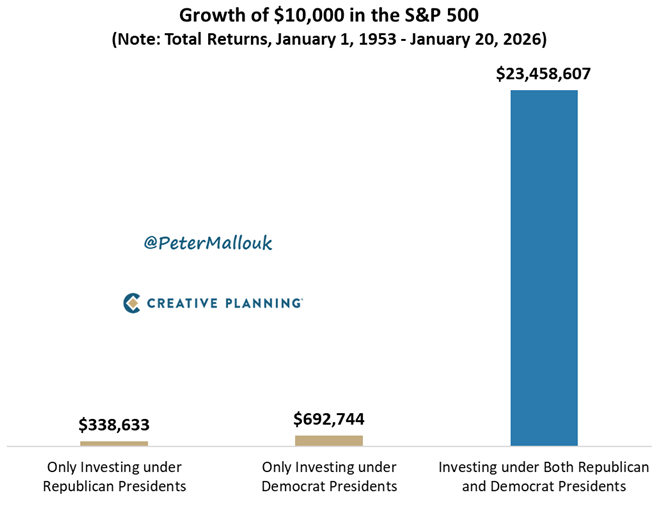Select 'Only Investing under Democrat Presidents' axis label
The width and height of the screenshot is (664, 507).
point(329,476)
